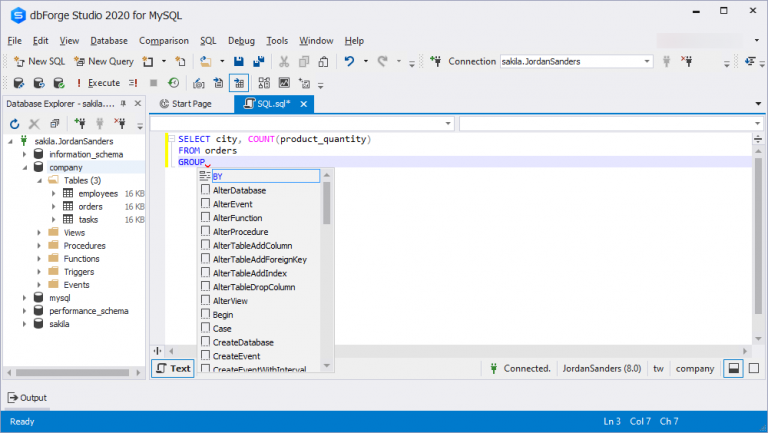Open the Database menu
The image size is (768, 433).
click(109, 41)
